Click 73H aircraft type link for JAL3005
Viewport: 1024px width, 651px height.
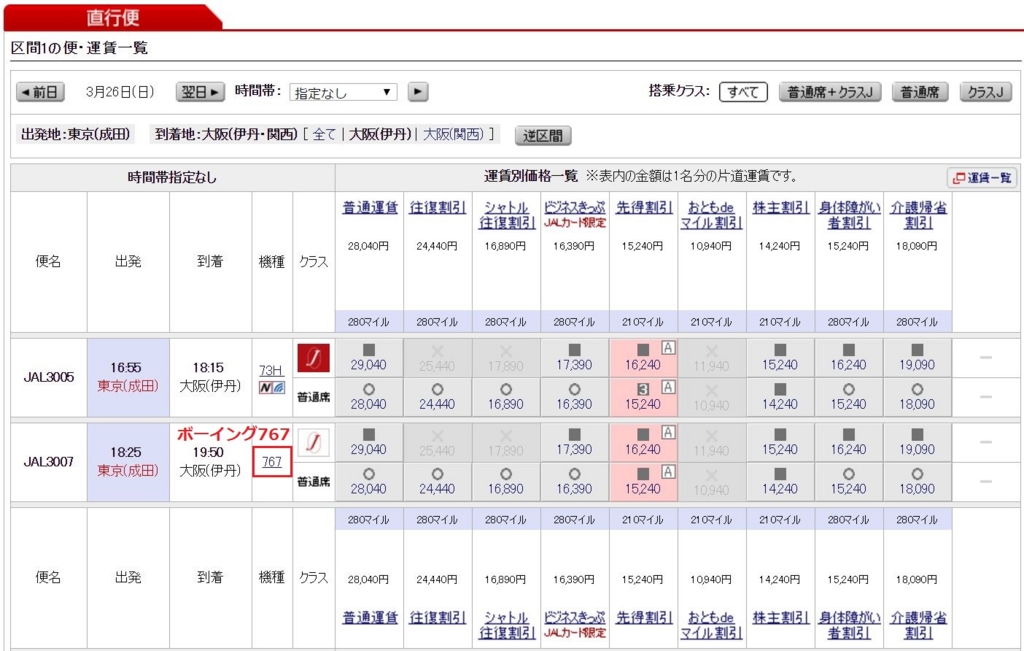pyautogui.click(x=270, y=371)
